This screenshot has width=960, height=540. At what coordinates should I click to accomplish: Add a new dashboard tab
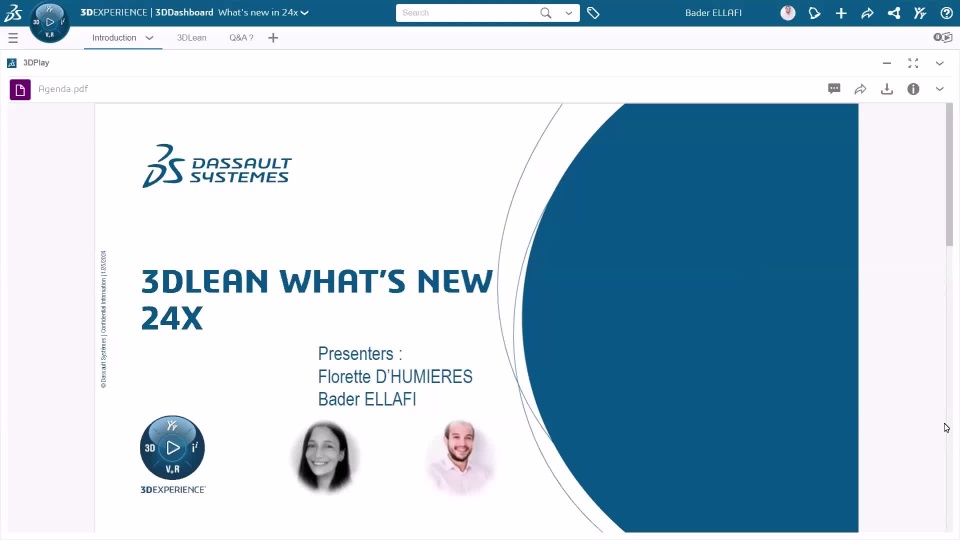pos(273,38)
